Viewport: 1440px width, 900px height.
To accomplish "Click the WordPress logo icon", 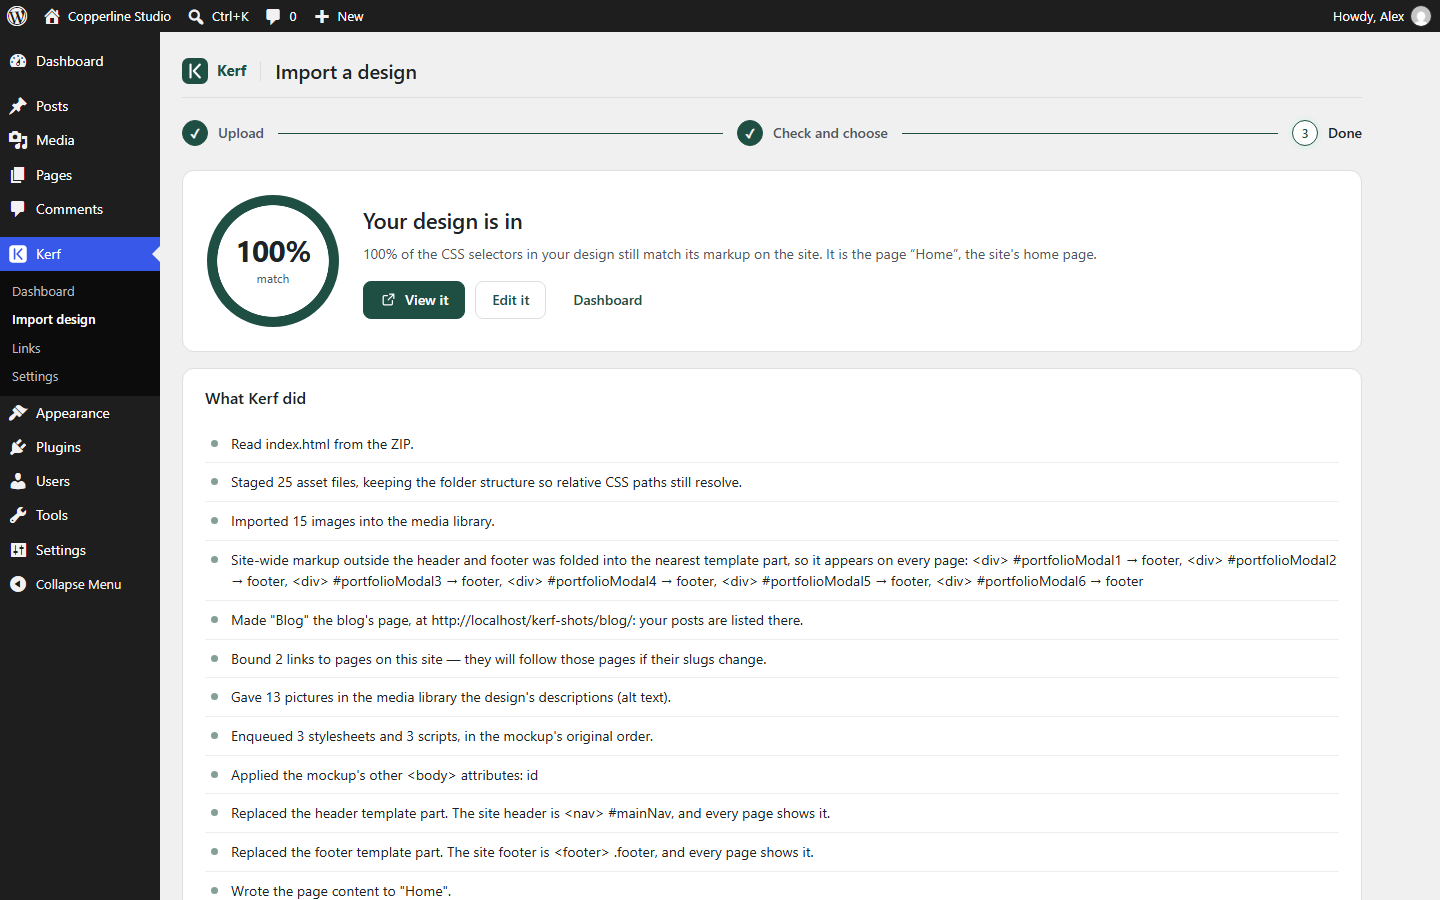I will pyautogui.click(x=17, y=16).
